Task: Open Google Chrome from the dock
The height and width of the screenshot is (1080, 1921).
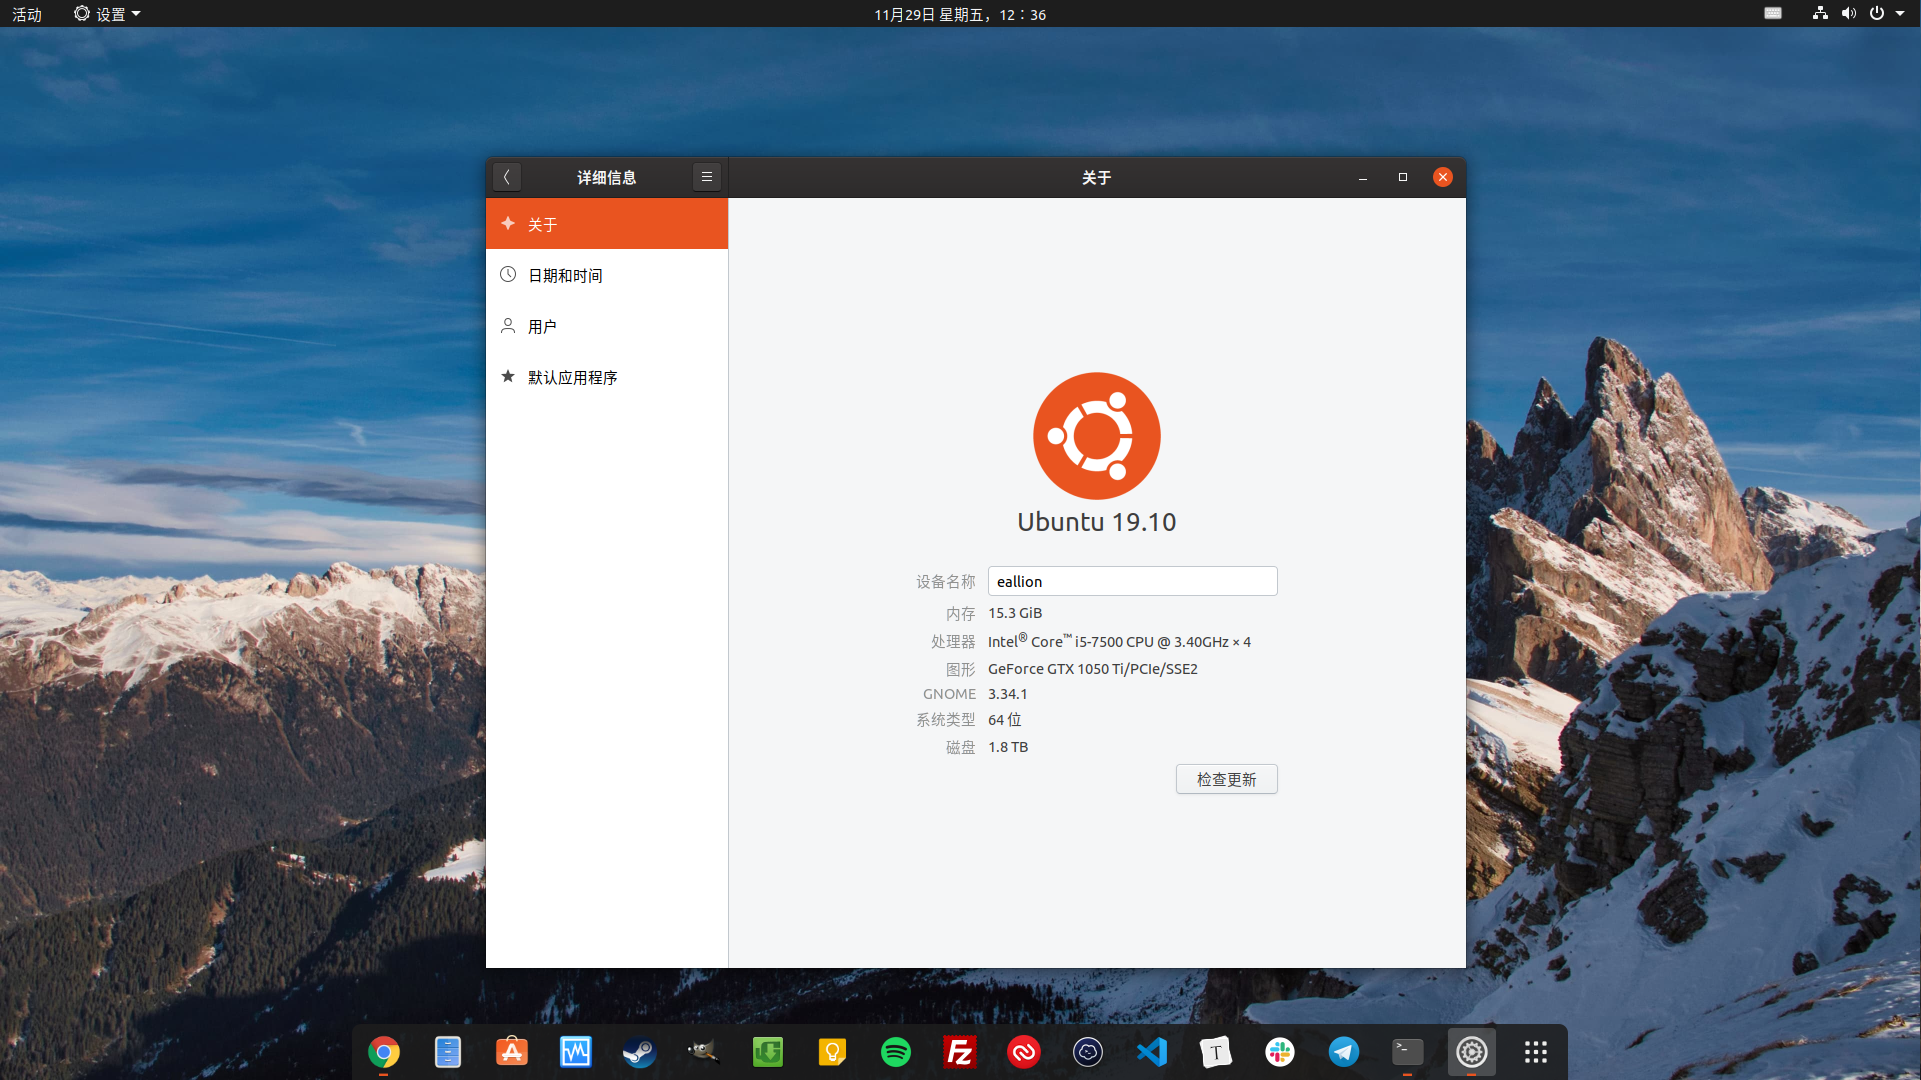Action: pos(384,1052)
